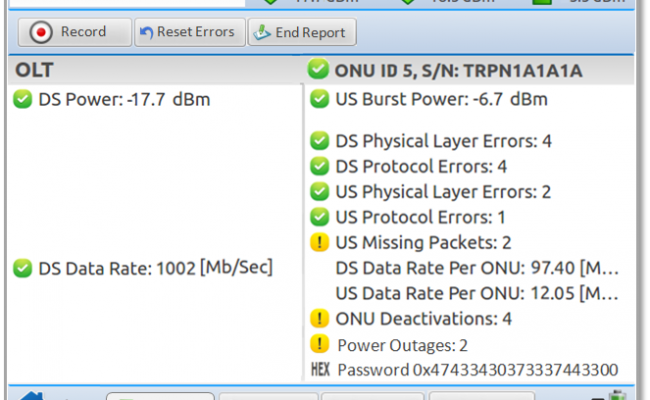Select the OLT panel header
Image resolution: width=650 pixels, height=400 pixels.
click(152, 70)
